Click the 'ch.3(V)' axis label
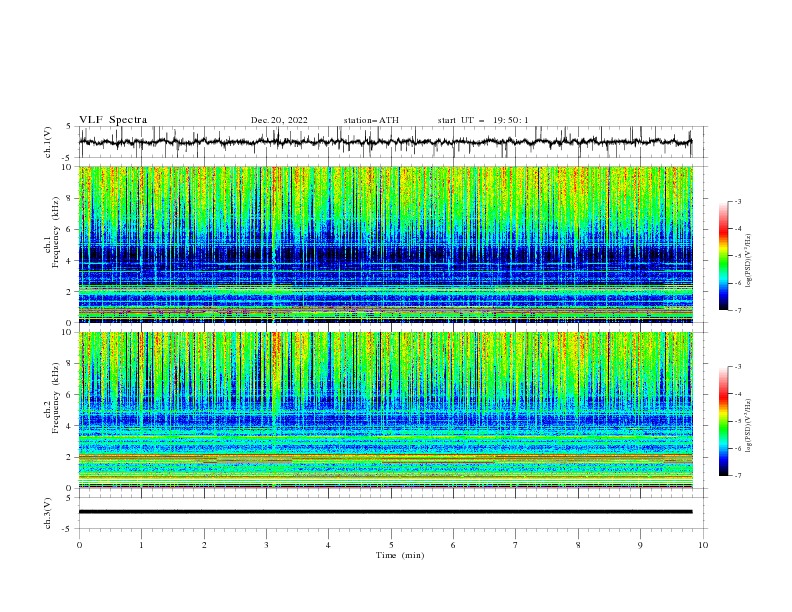Viewport: 792px width, 612px height. point(48,513)
